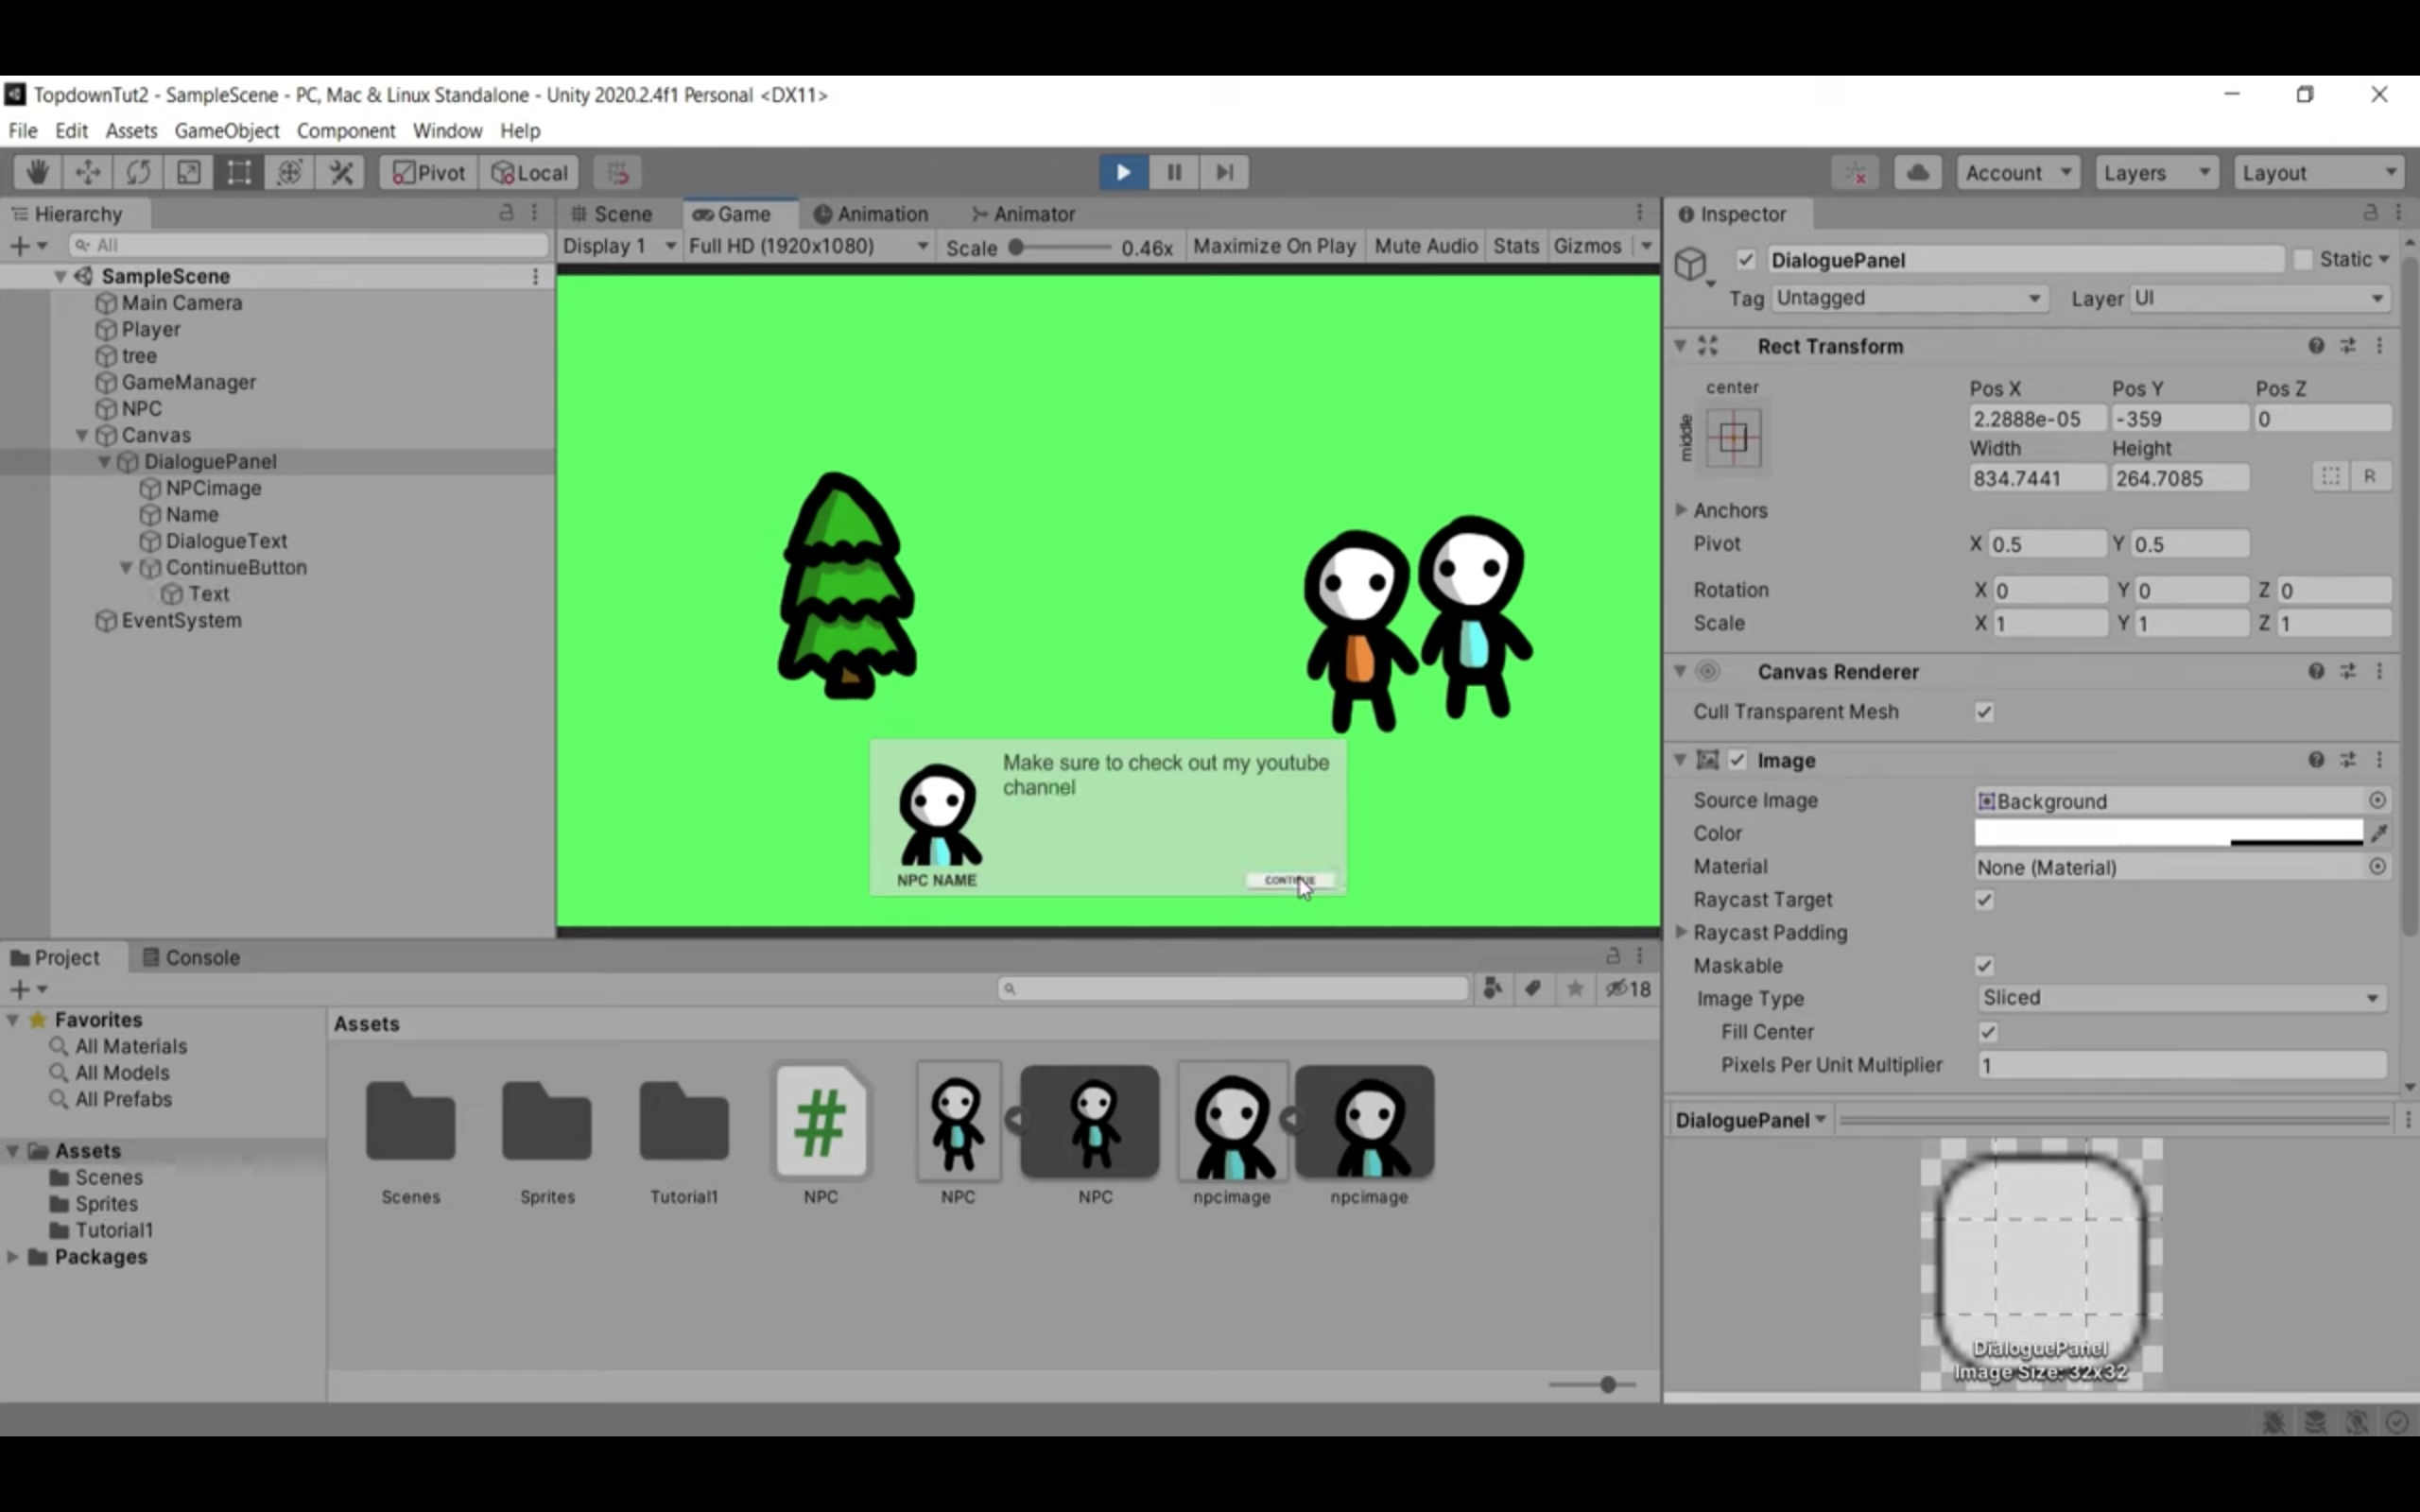Click the Step frame button

tap(1224, 172)
